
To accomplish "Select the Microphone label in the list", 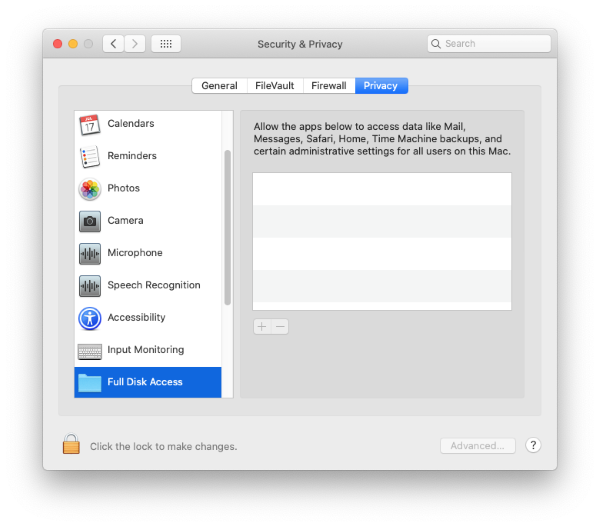I will [x=135, y=253].
